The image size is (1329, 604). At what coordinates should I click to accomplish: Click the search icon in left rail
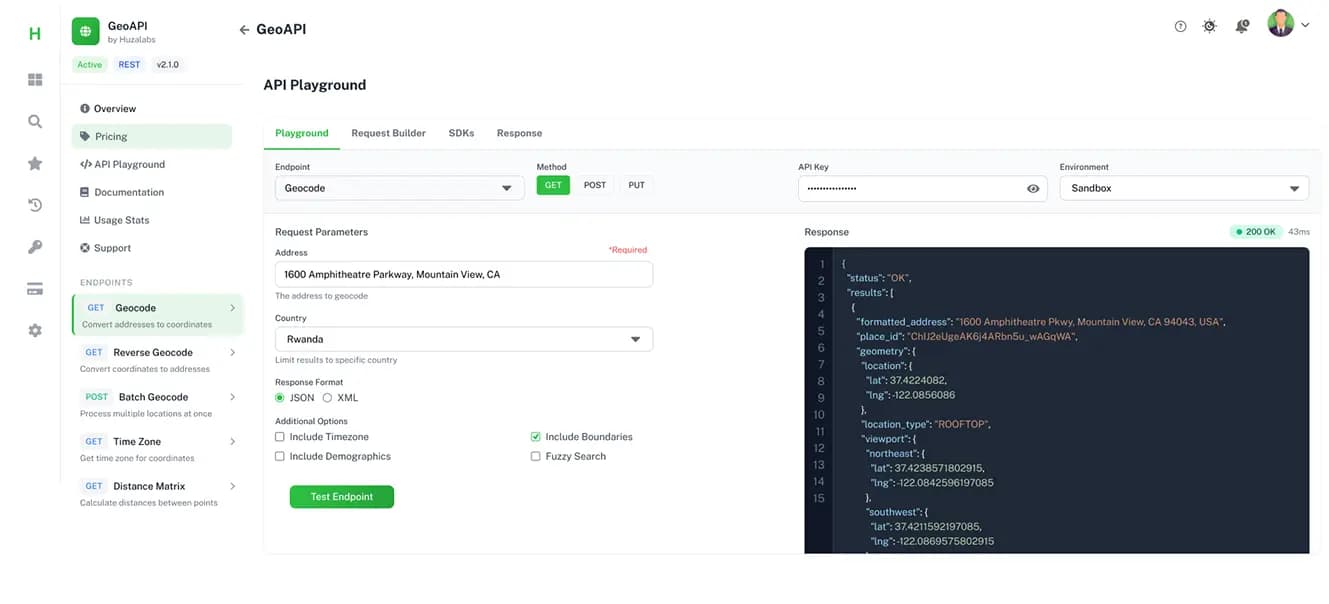tap(35, 122)
